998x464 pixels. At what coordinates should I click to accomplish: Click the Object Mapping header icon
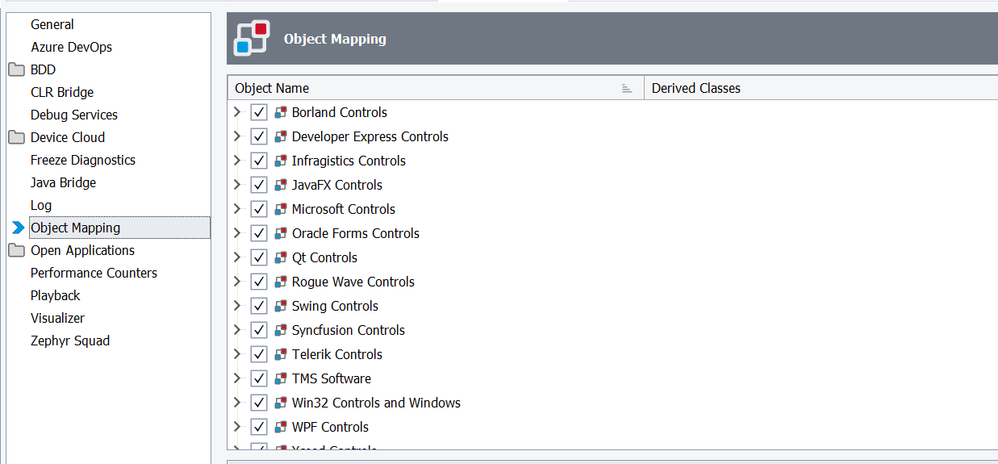click(251, 39)
